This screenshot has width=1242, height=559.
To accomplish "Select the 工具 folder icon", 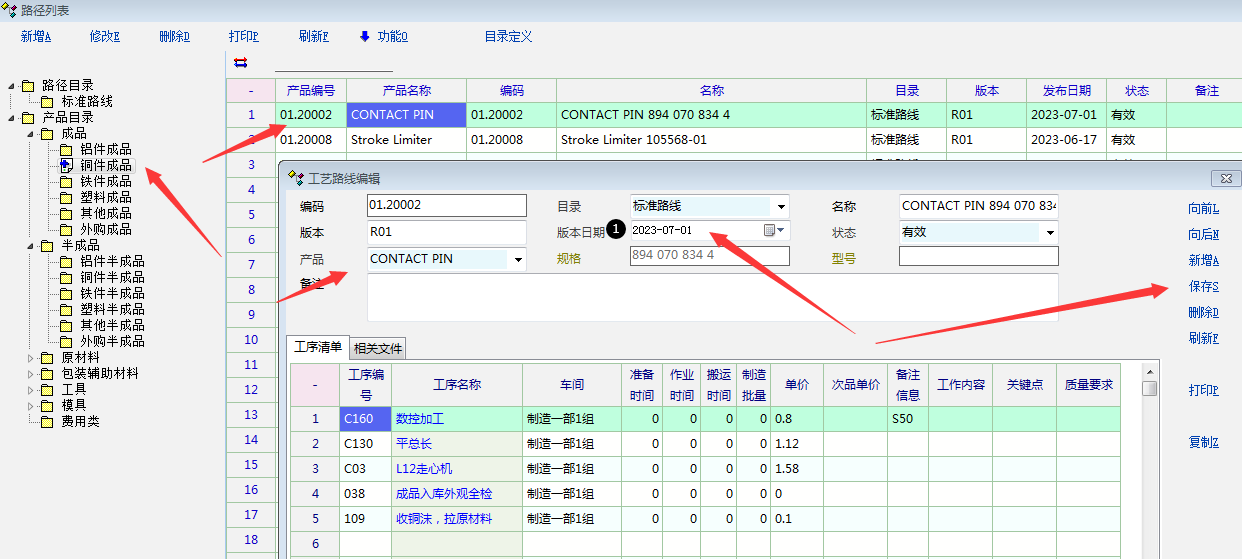I will point(46,389).
